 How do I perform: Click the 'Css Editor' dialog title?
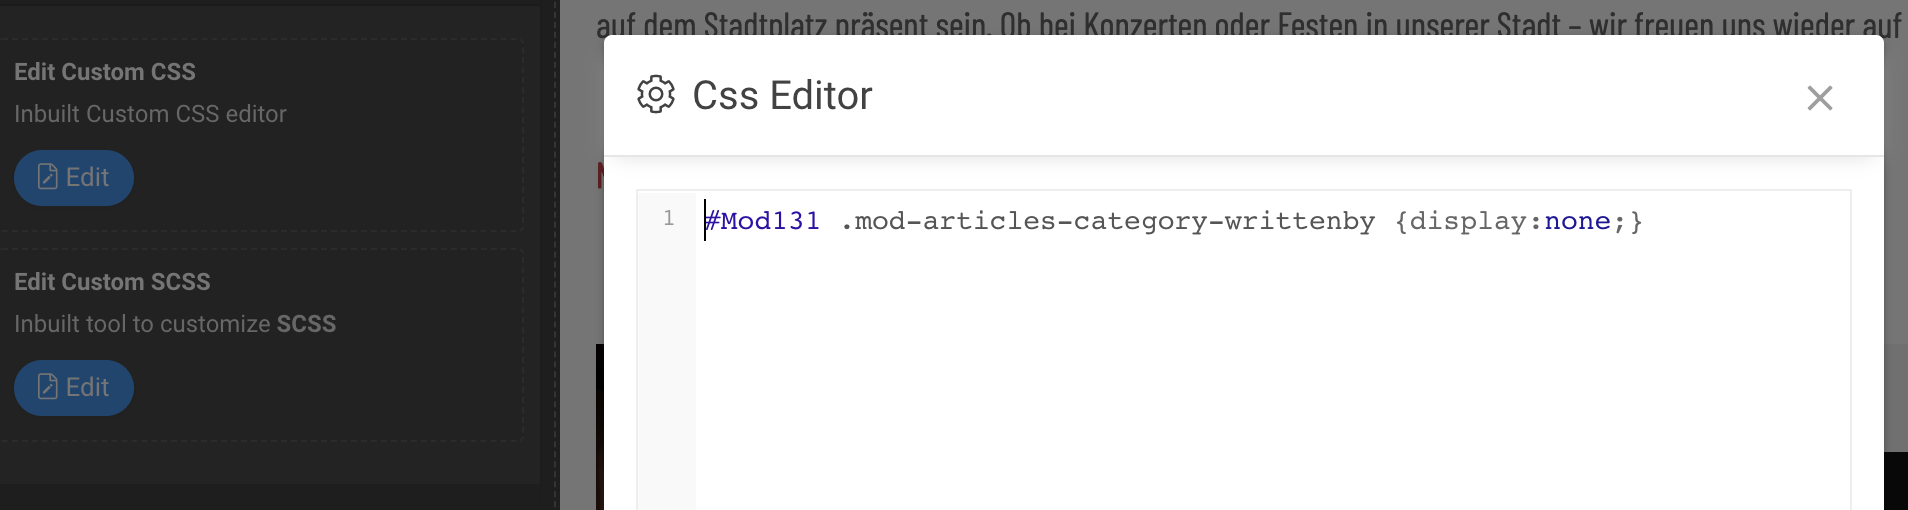pos(782,96)
